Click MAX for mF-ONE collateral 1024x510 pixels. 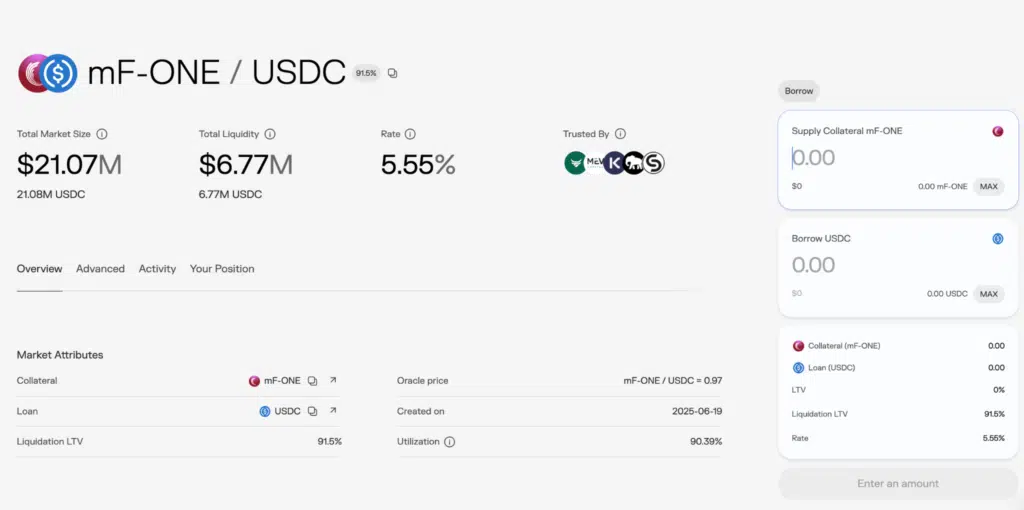988,187
